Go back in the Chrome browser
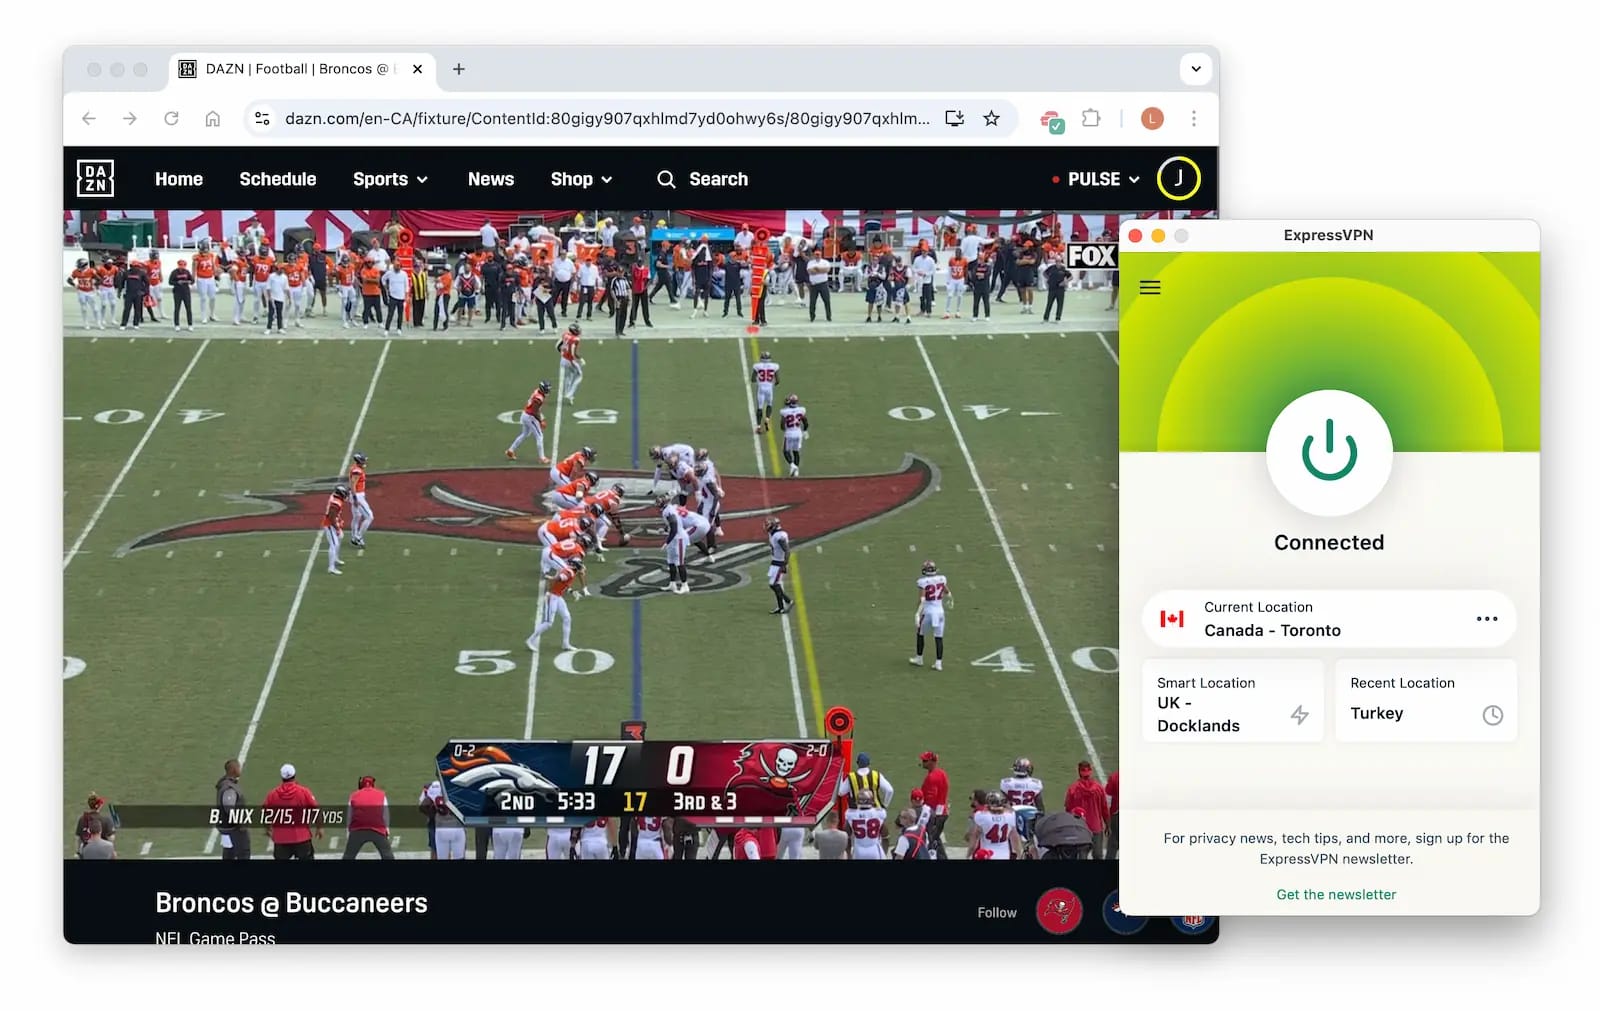1600x1011 pixels. pyautogui.click(x=89, y=118)
